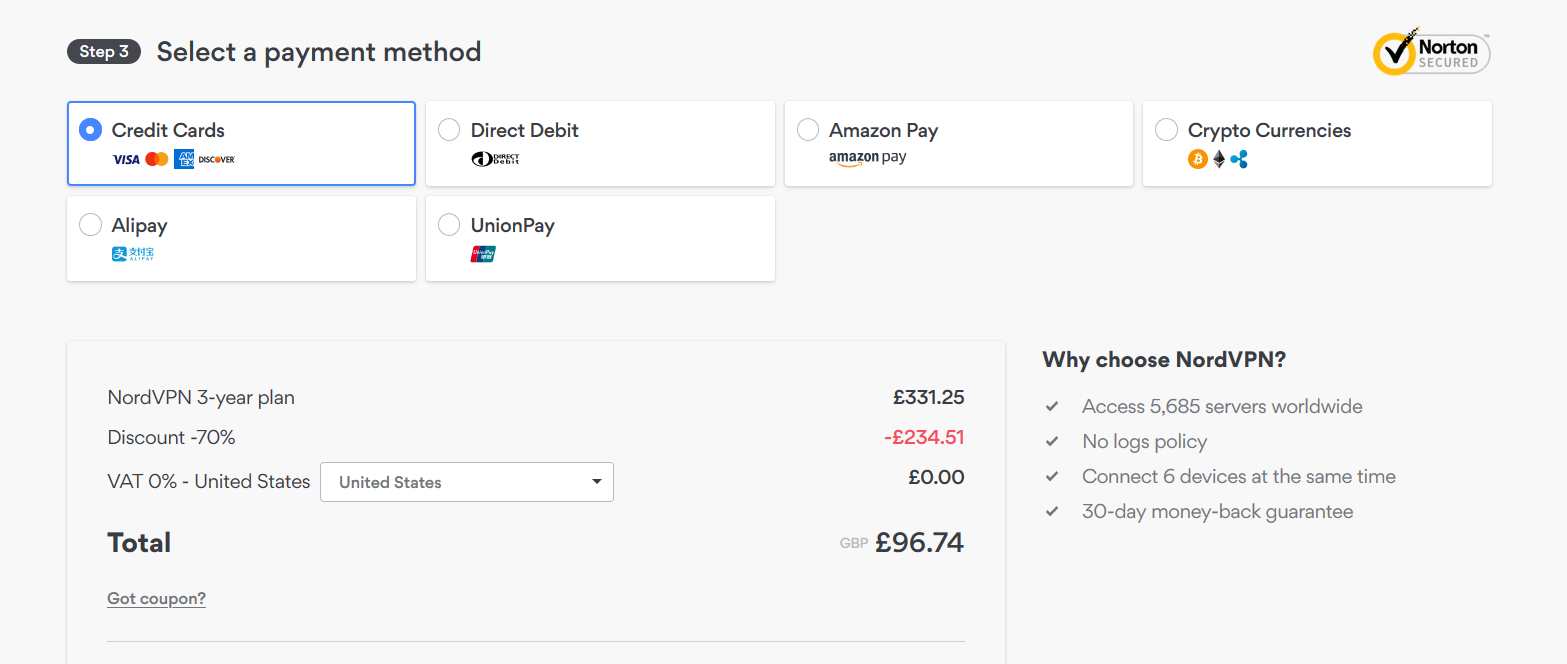Image resolution: width=1567 pixels, height=664 pixels.
Task: Pick the Alipay radio button
Action: pos(91,225)
